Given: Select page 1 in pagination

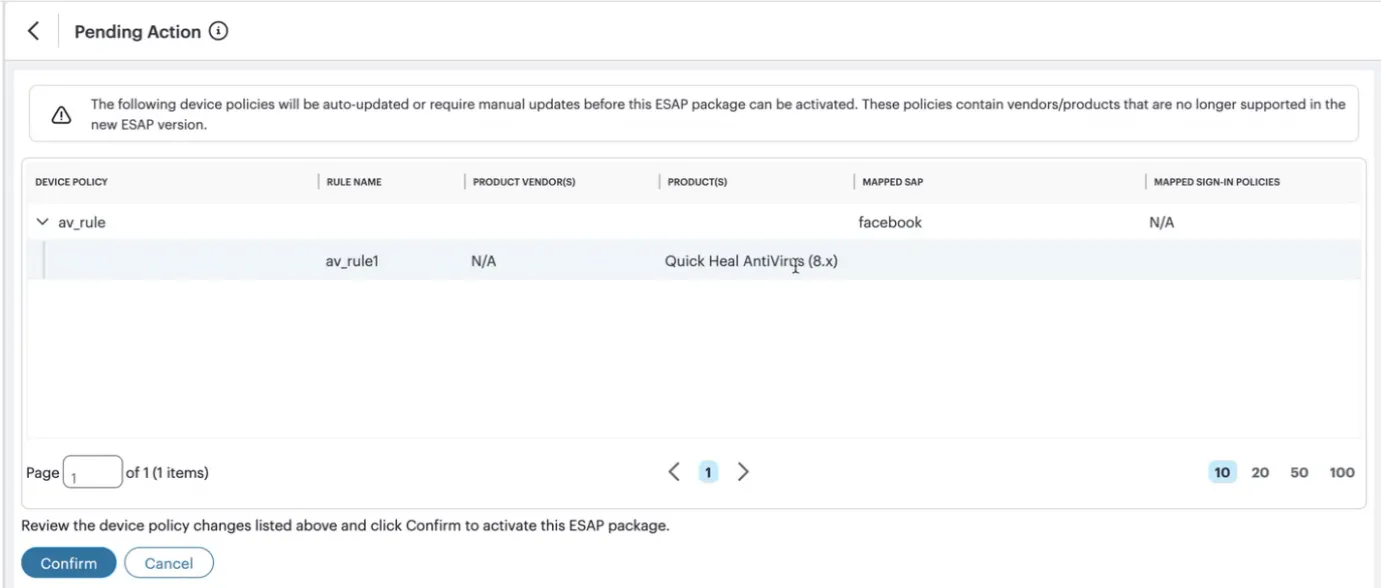Looking at the screenshot, I should tap(708, 472).
